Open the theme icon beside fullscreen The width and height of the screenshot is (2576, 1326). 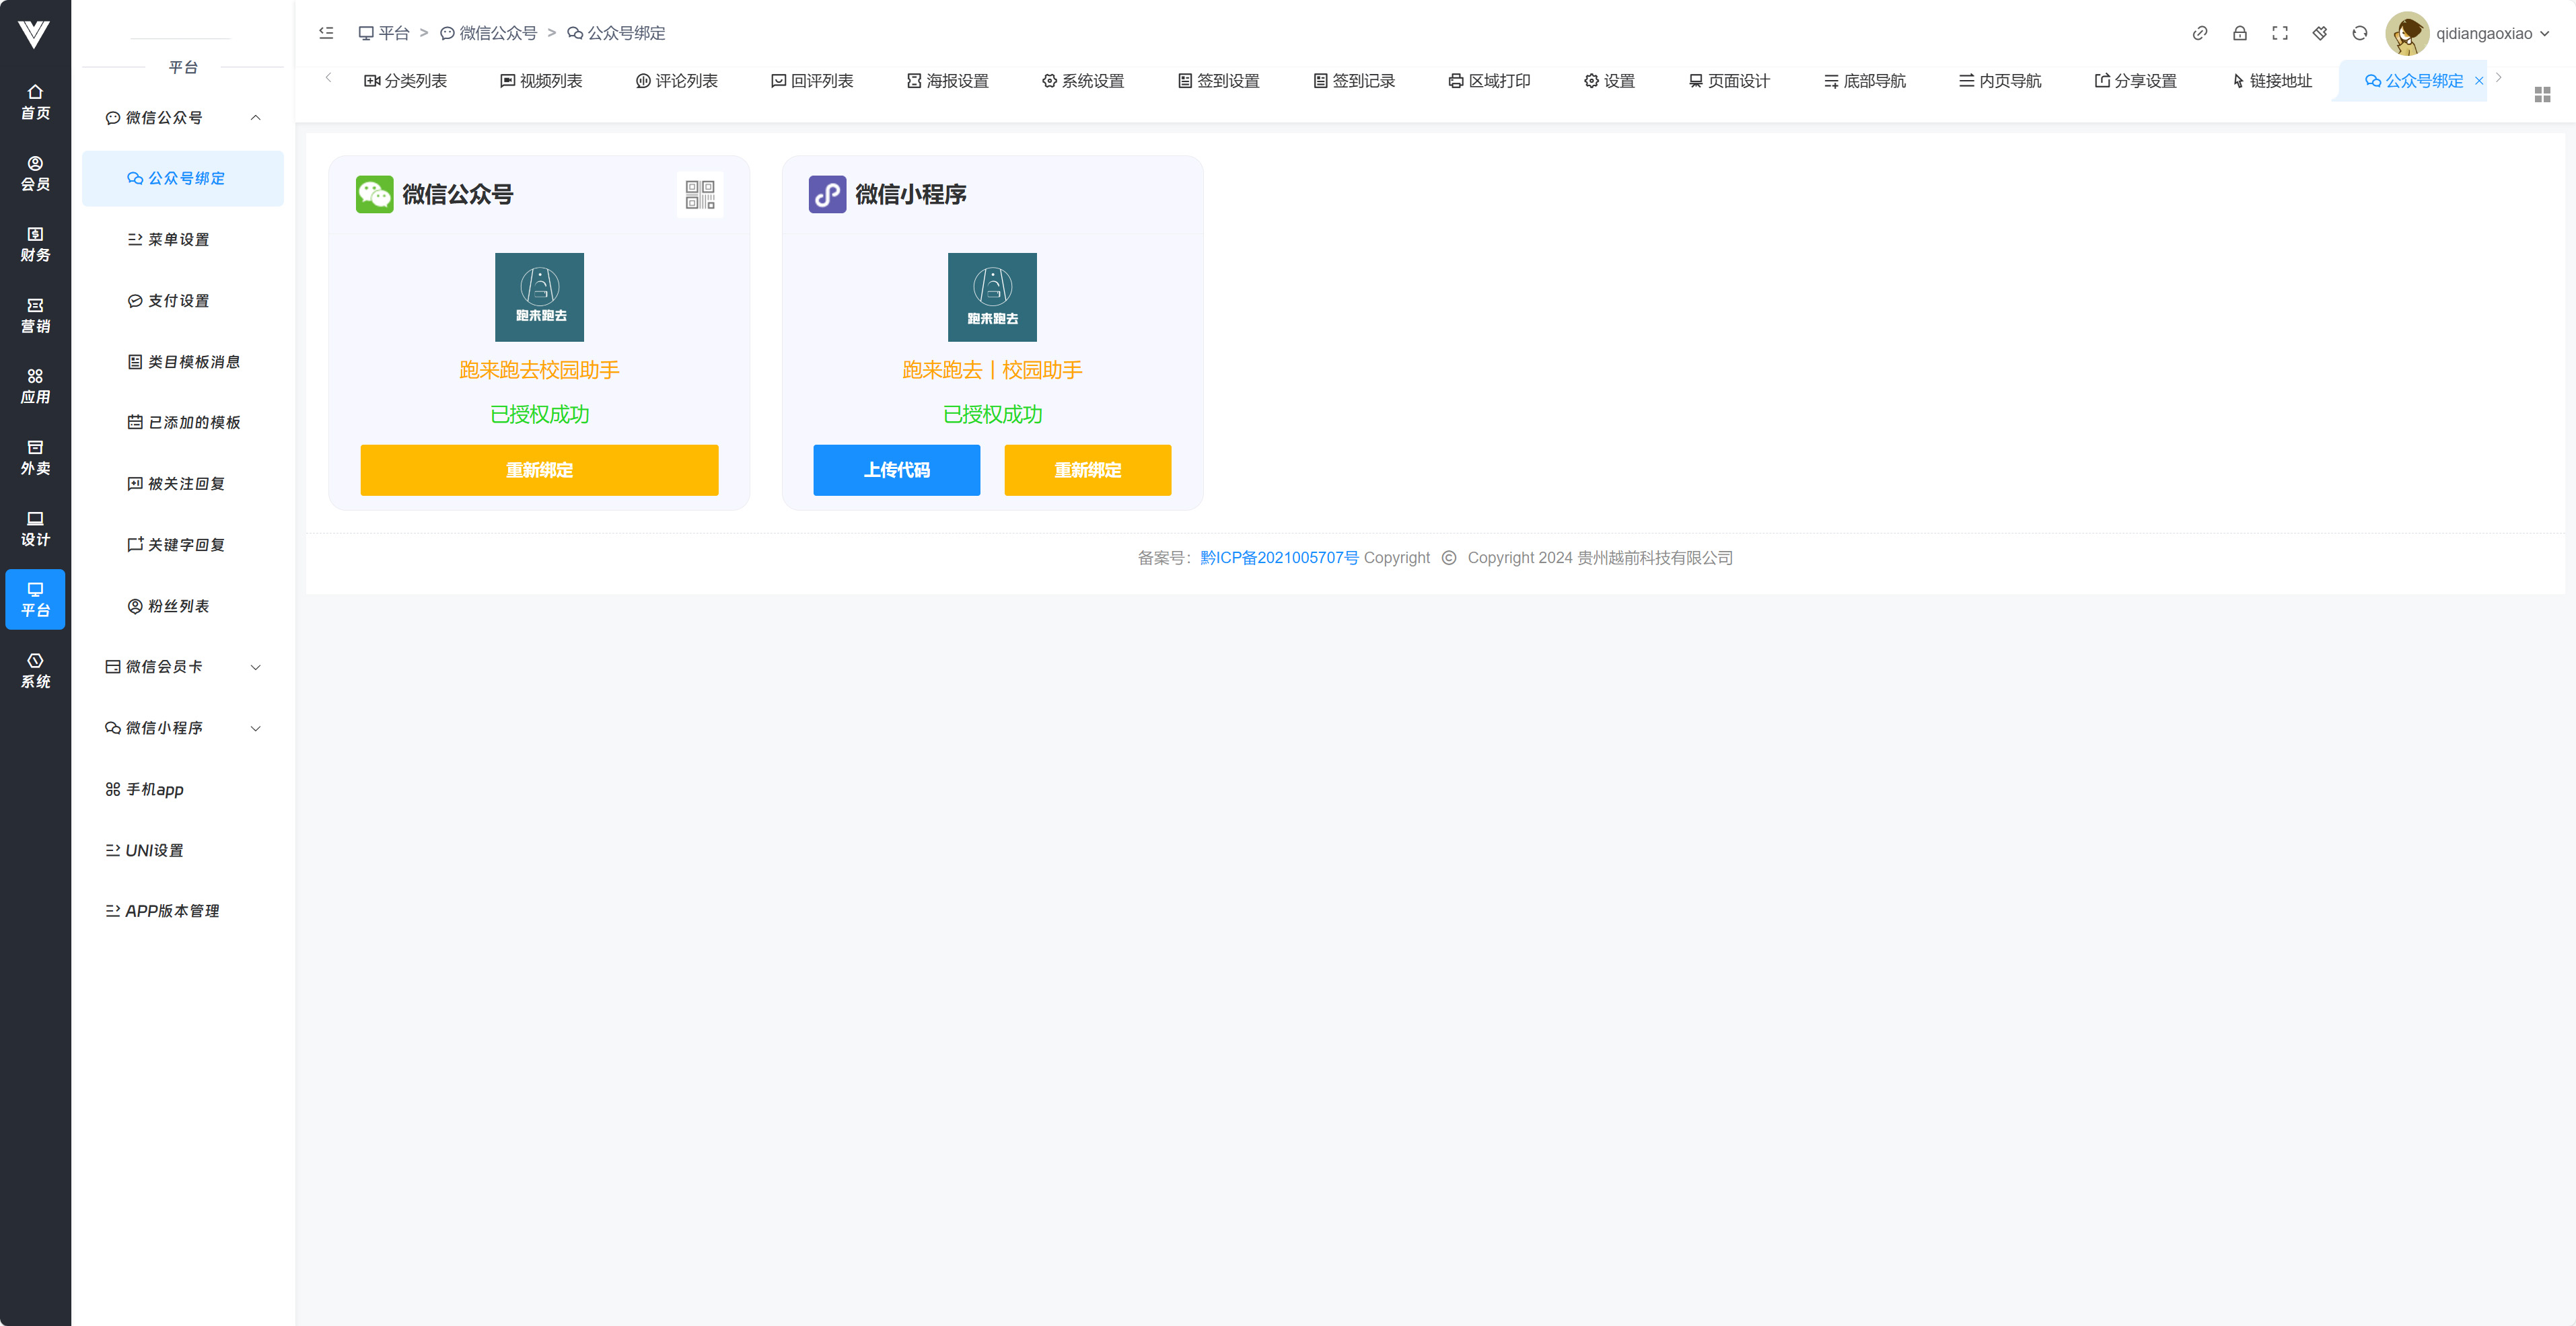pos(2319,33)
